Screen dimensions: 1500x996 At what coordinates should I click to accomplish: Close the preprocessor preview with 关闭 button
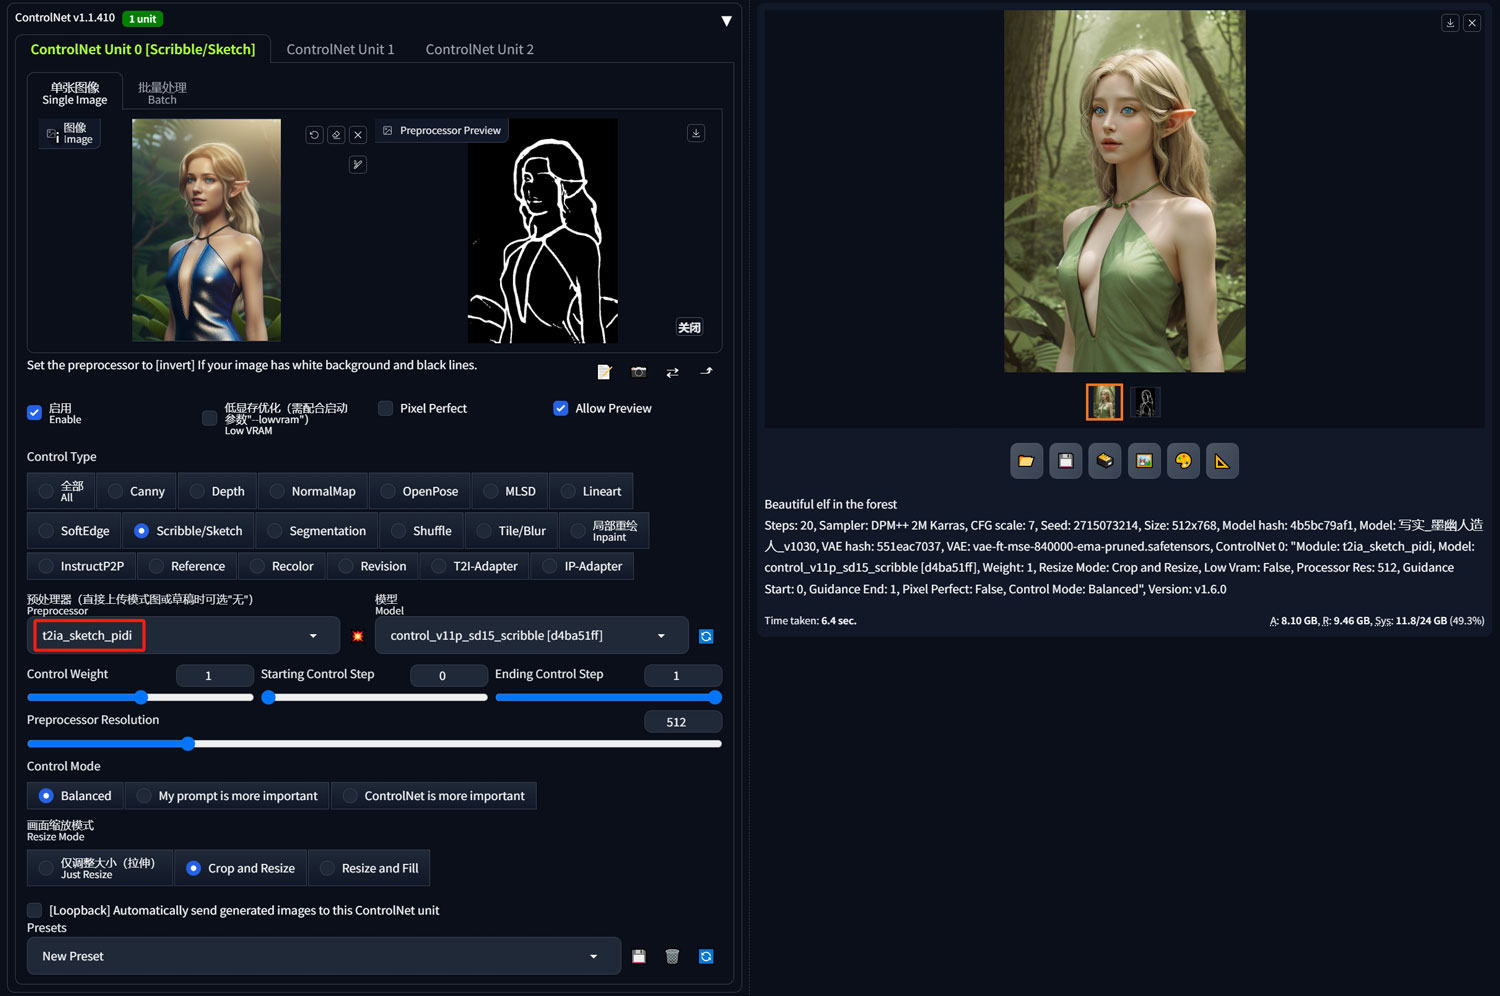coord(690,327)
